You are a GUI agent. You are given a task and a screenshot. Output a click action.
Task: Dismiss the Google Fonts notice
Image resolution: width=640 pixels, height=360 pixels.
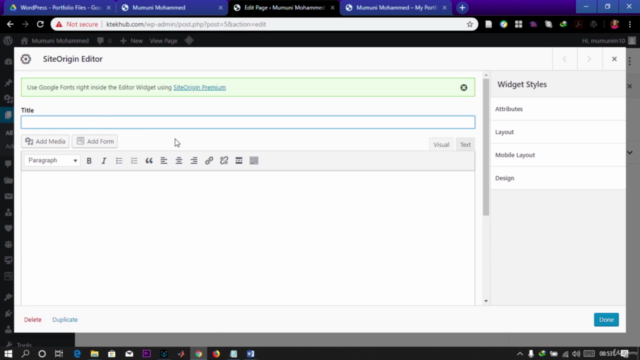pyautogui.click(x=464, y=87)
